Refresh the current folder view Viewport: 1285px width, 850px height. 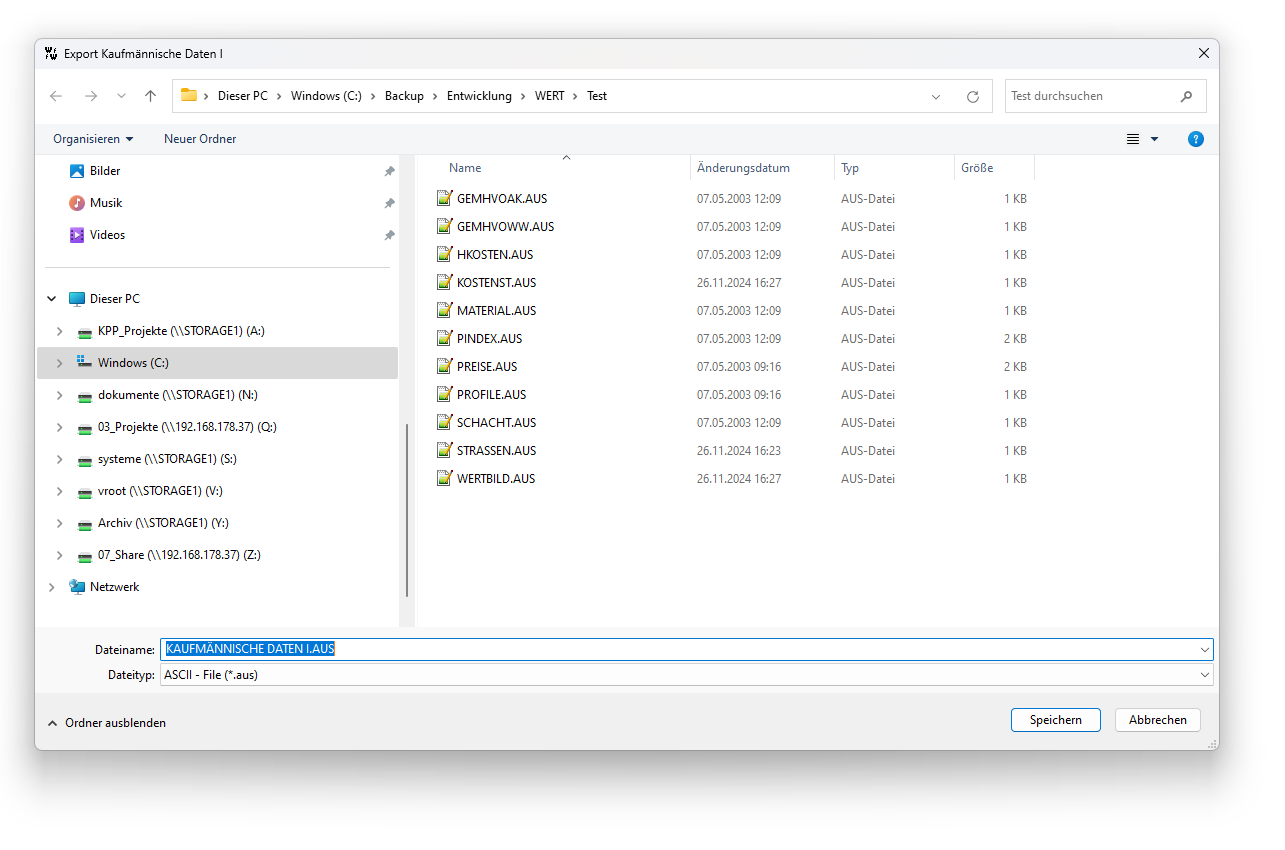click(x=972, y=97)
